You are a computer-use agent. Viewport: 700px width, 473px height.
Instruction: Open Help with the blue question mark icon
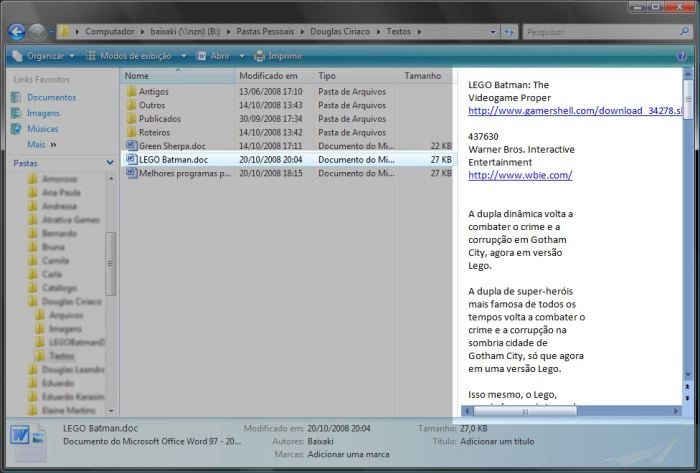(682, 56)
